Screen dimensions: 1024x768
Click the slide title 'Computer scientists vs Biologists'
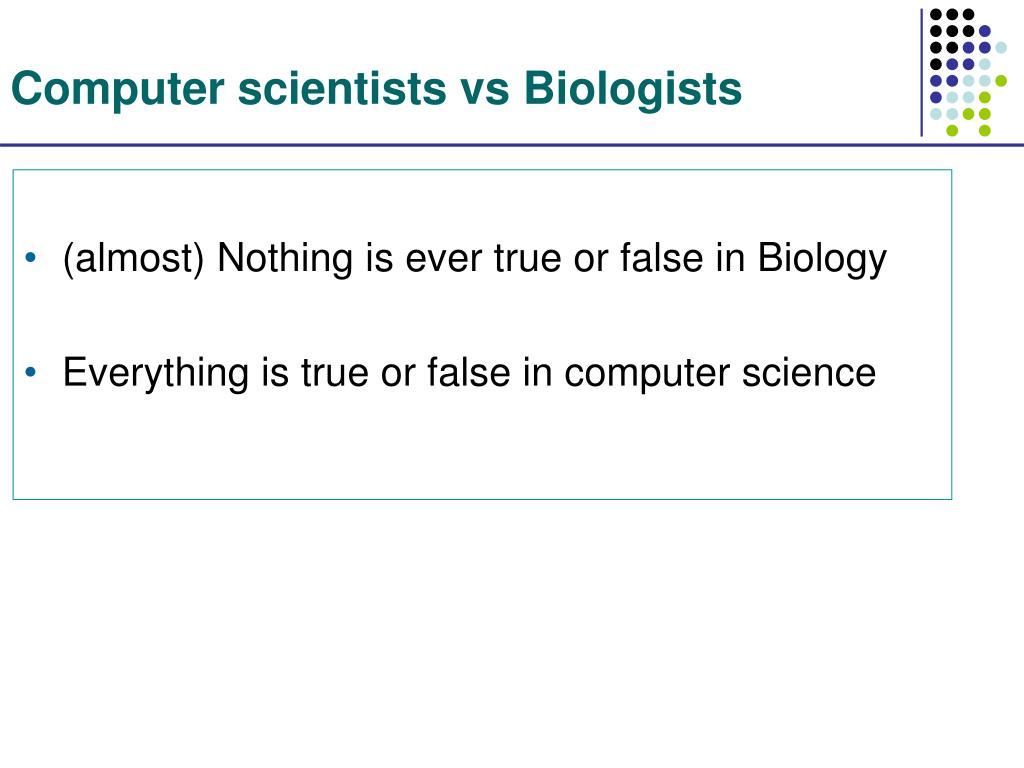(x=377, y=88)
